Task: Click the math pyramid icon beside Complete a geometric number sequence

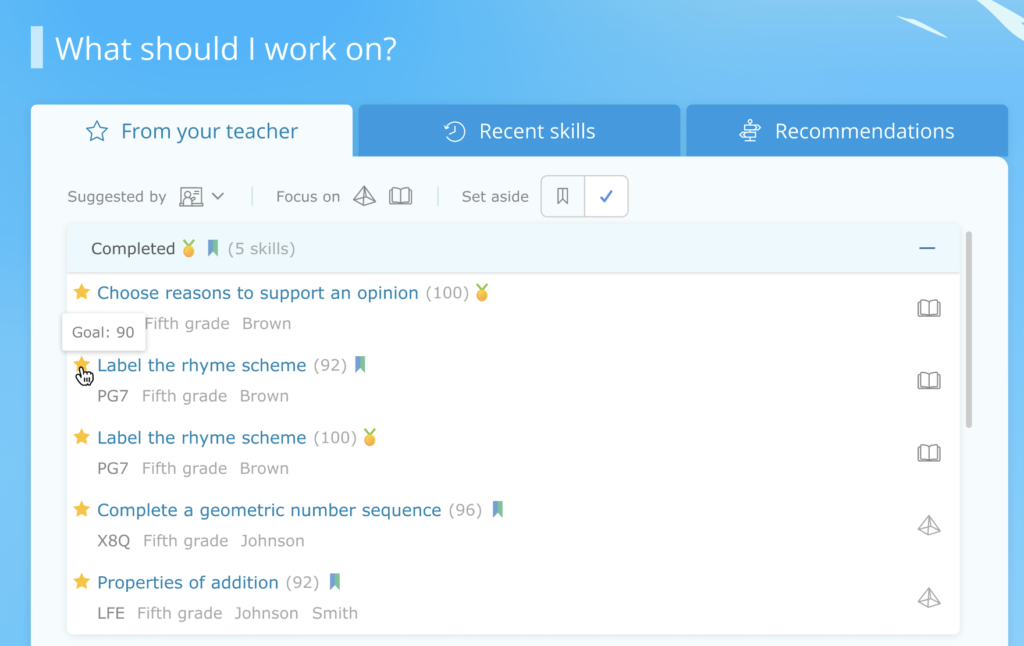Action: 928,525
